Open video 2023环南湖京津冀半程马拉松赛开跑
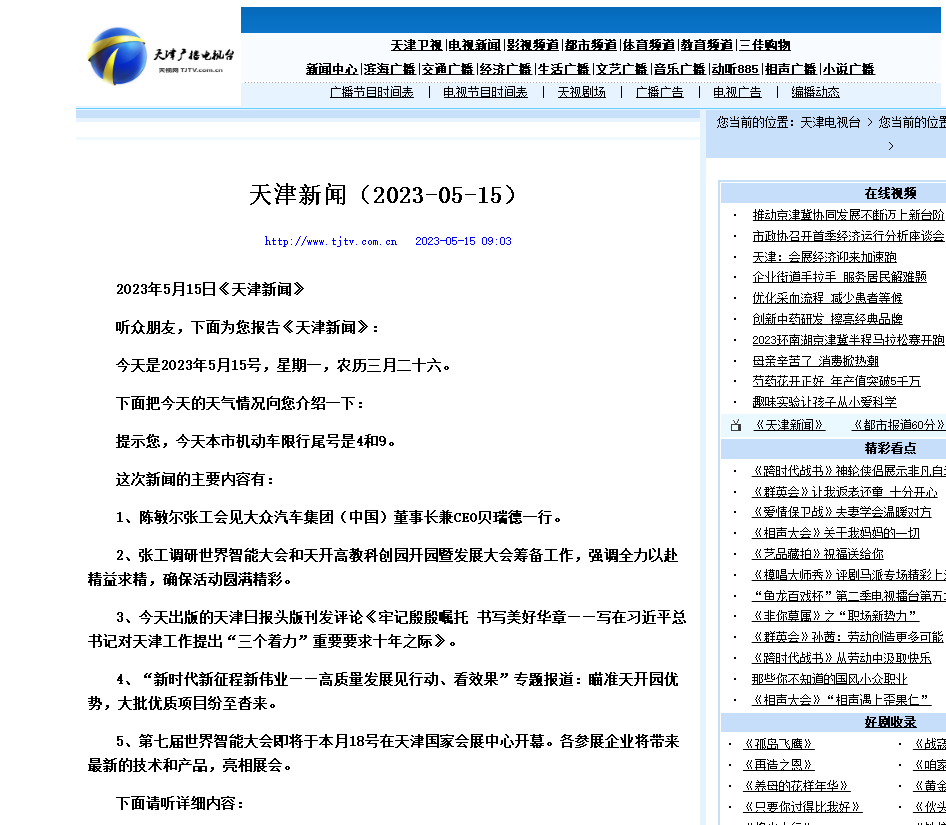 [844, 338]
